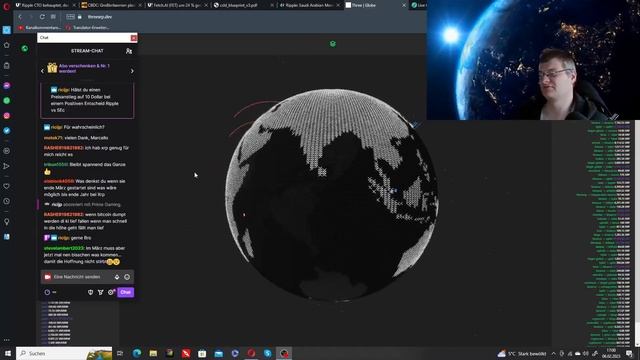Open Instagram in Opera sidebar
640x360 pixels.
7,116
